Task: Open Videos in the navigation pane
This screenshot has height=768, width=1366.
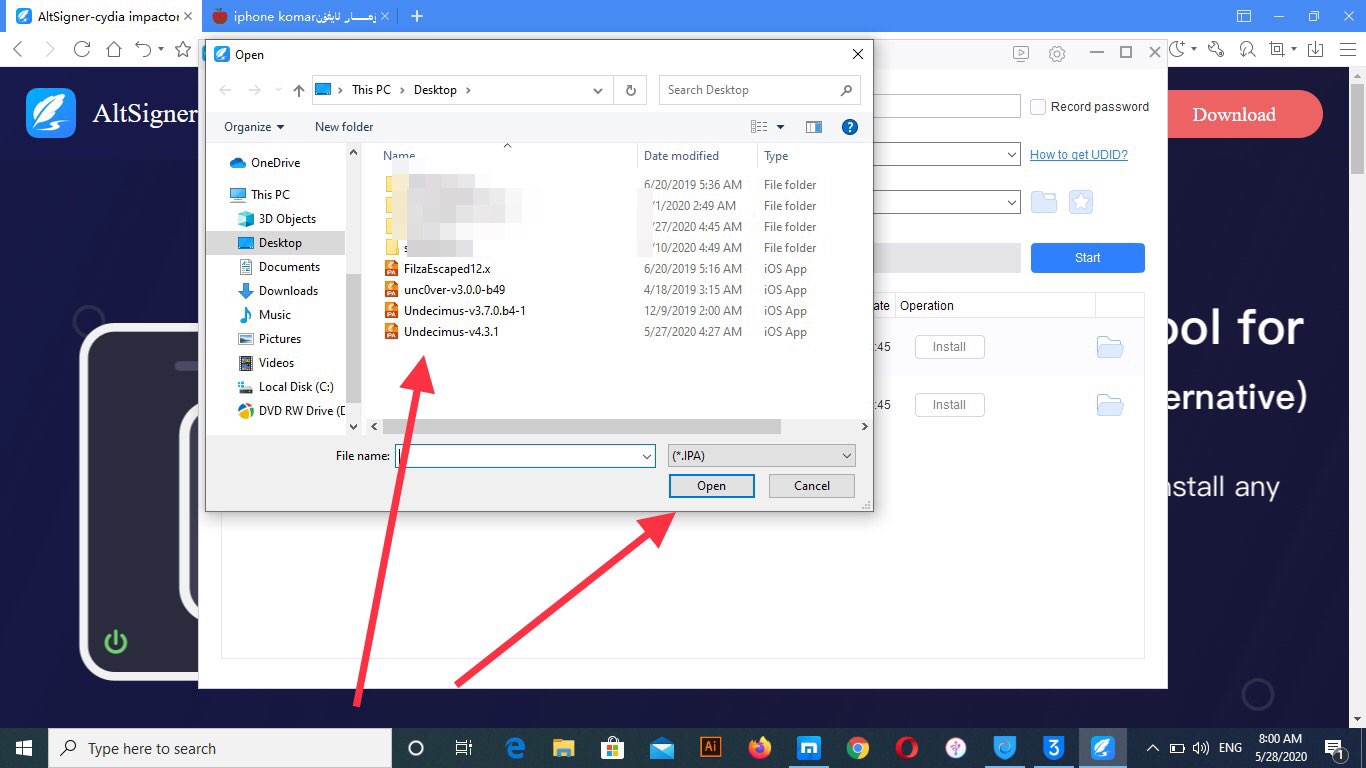Action: 266,363
